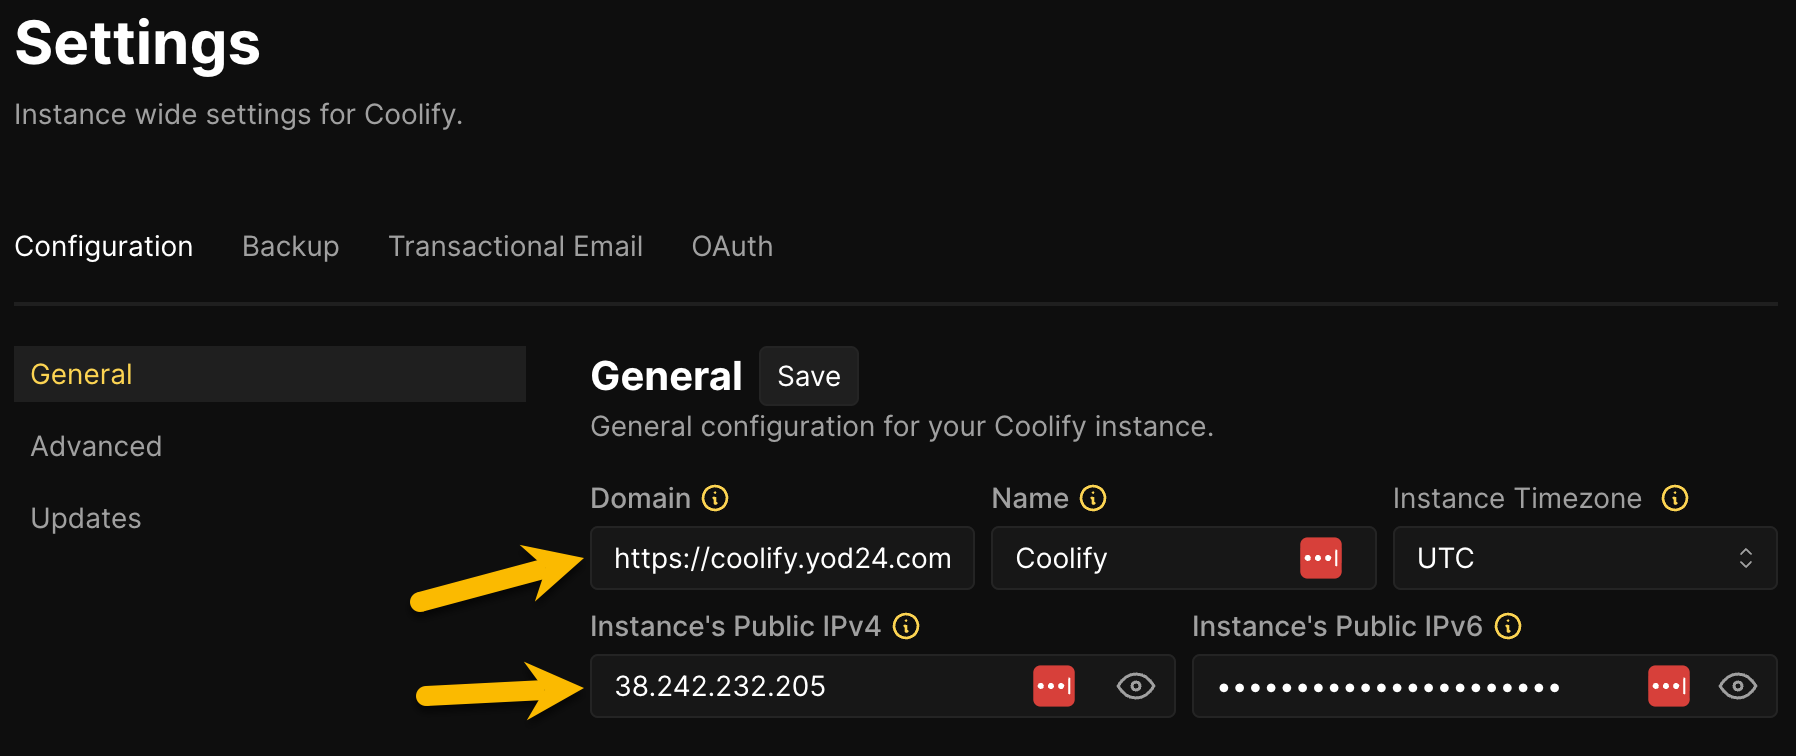Select General in the settings sidebar
Image resolution: width=1796 pixels, height=756 pixels.
tap(82, 374)
